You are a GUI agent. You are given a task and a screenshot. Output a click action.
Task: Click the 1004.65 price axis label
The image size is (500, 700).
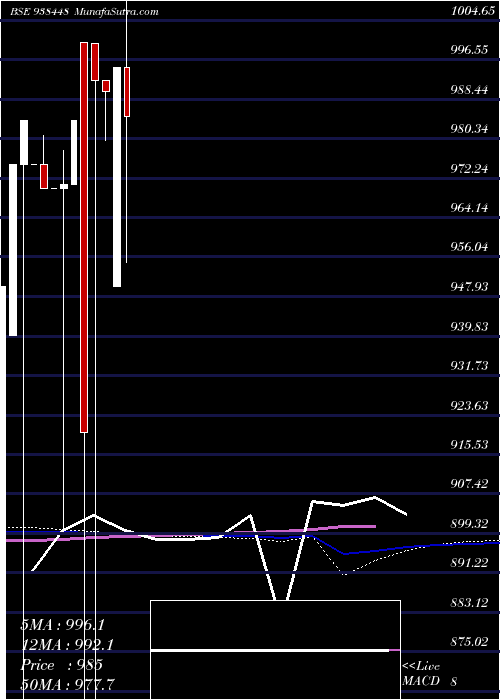[x=473, y=11]
